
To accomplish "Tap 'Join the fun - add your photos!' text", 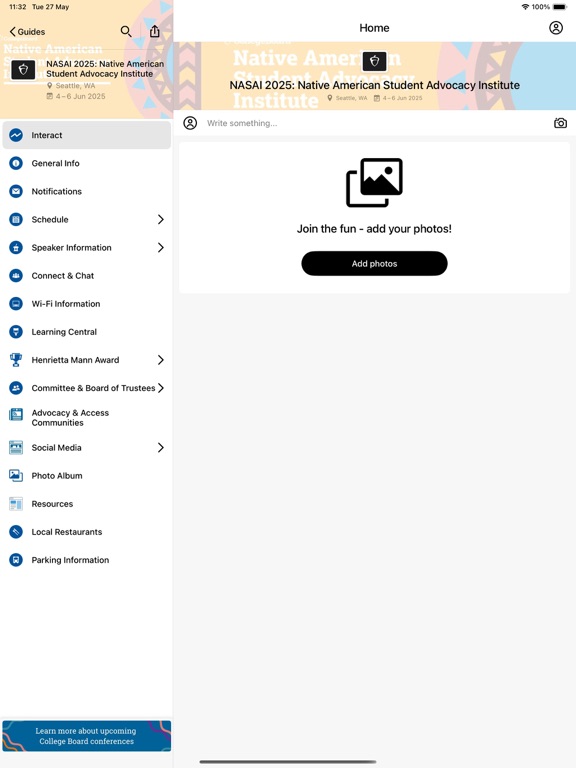I will click(x=374, y=229).
